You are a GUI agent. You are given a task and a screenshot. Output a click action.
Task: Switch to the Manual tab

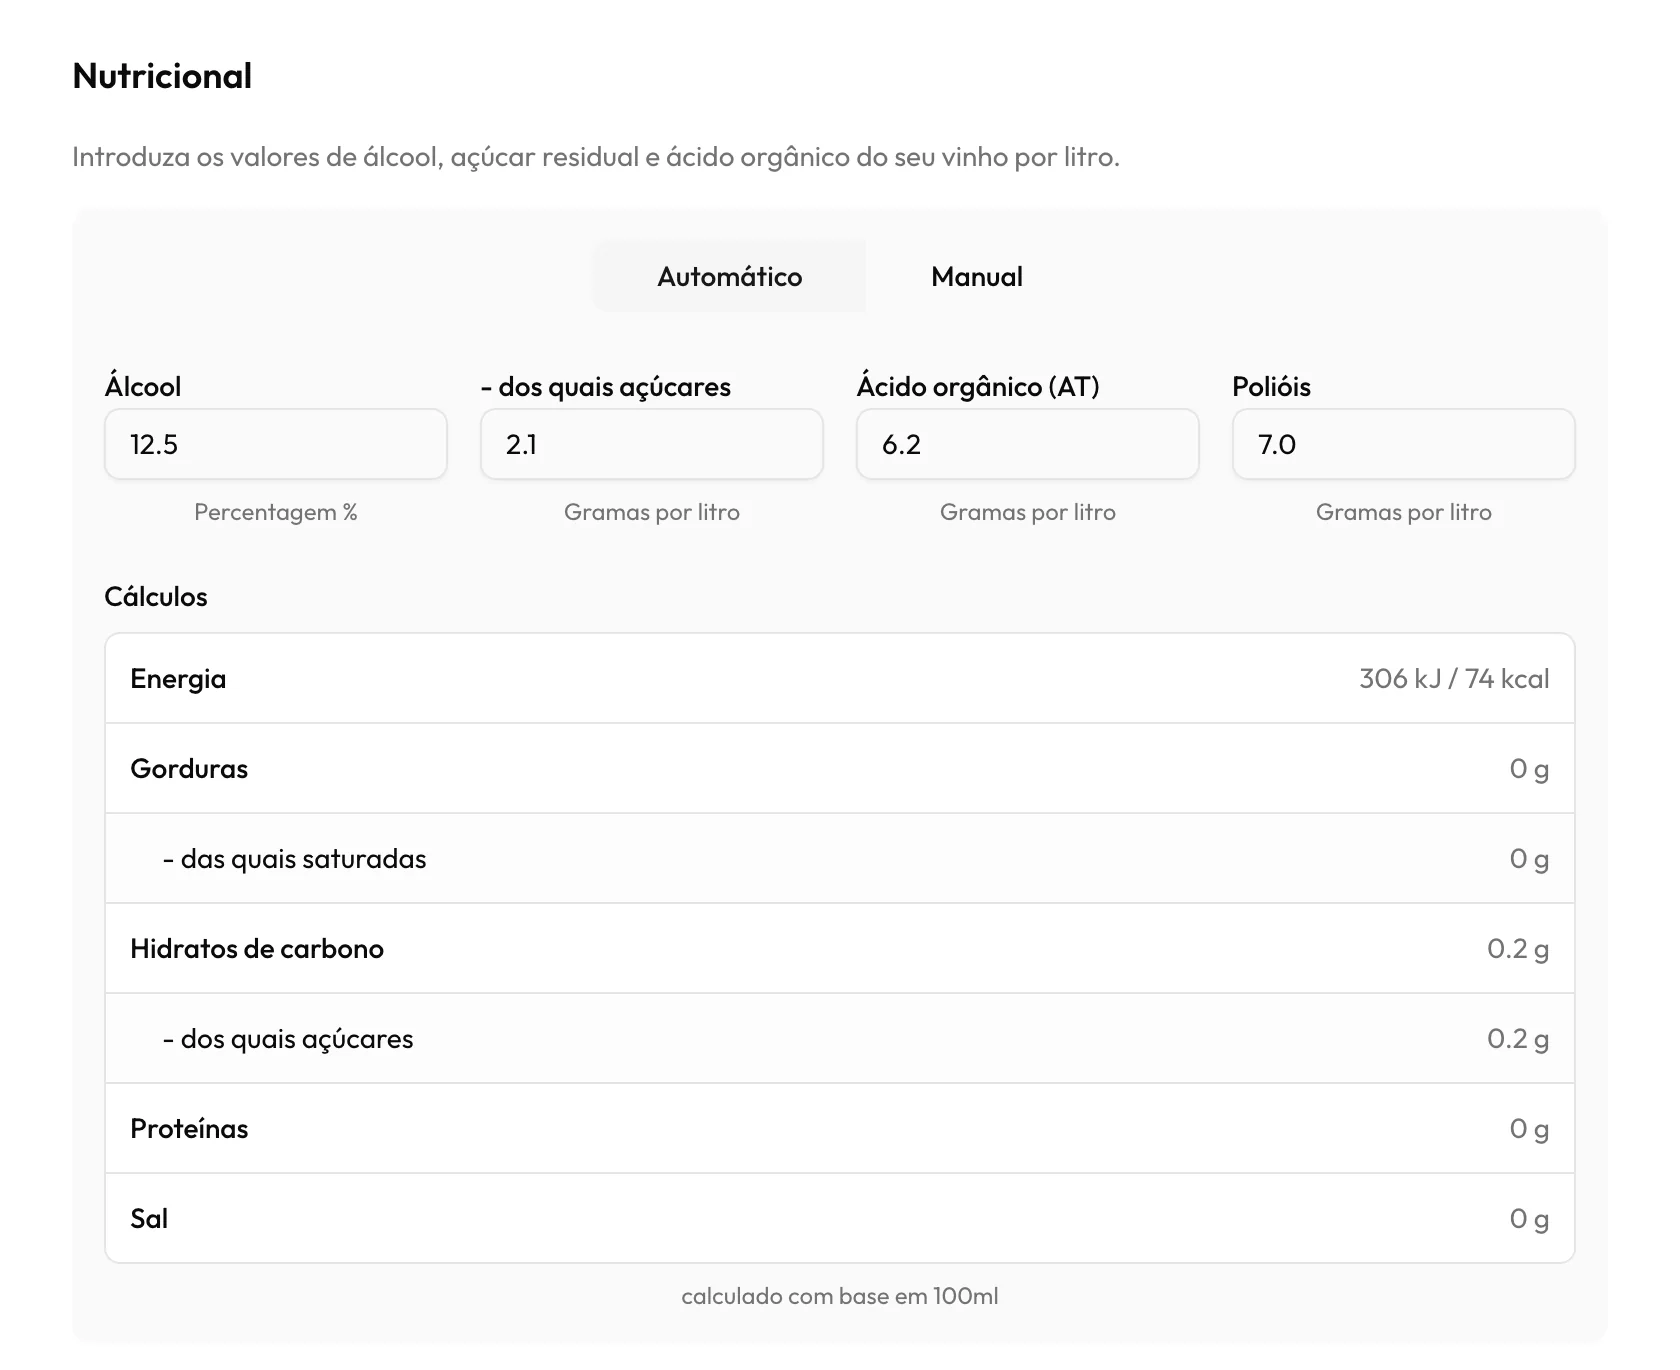977,277
